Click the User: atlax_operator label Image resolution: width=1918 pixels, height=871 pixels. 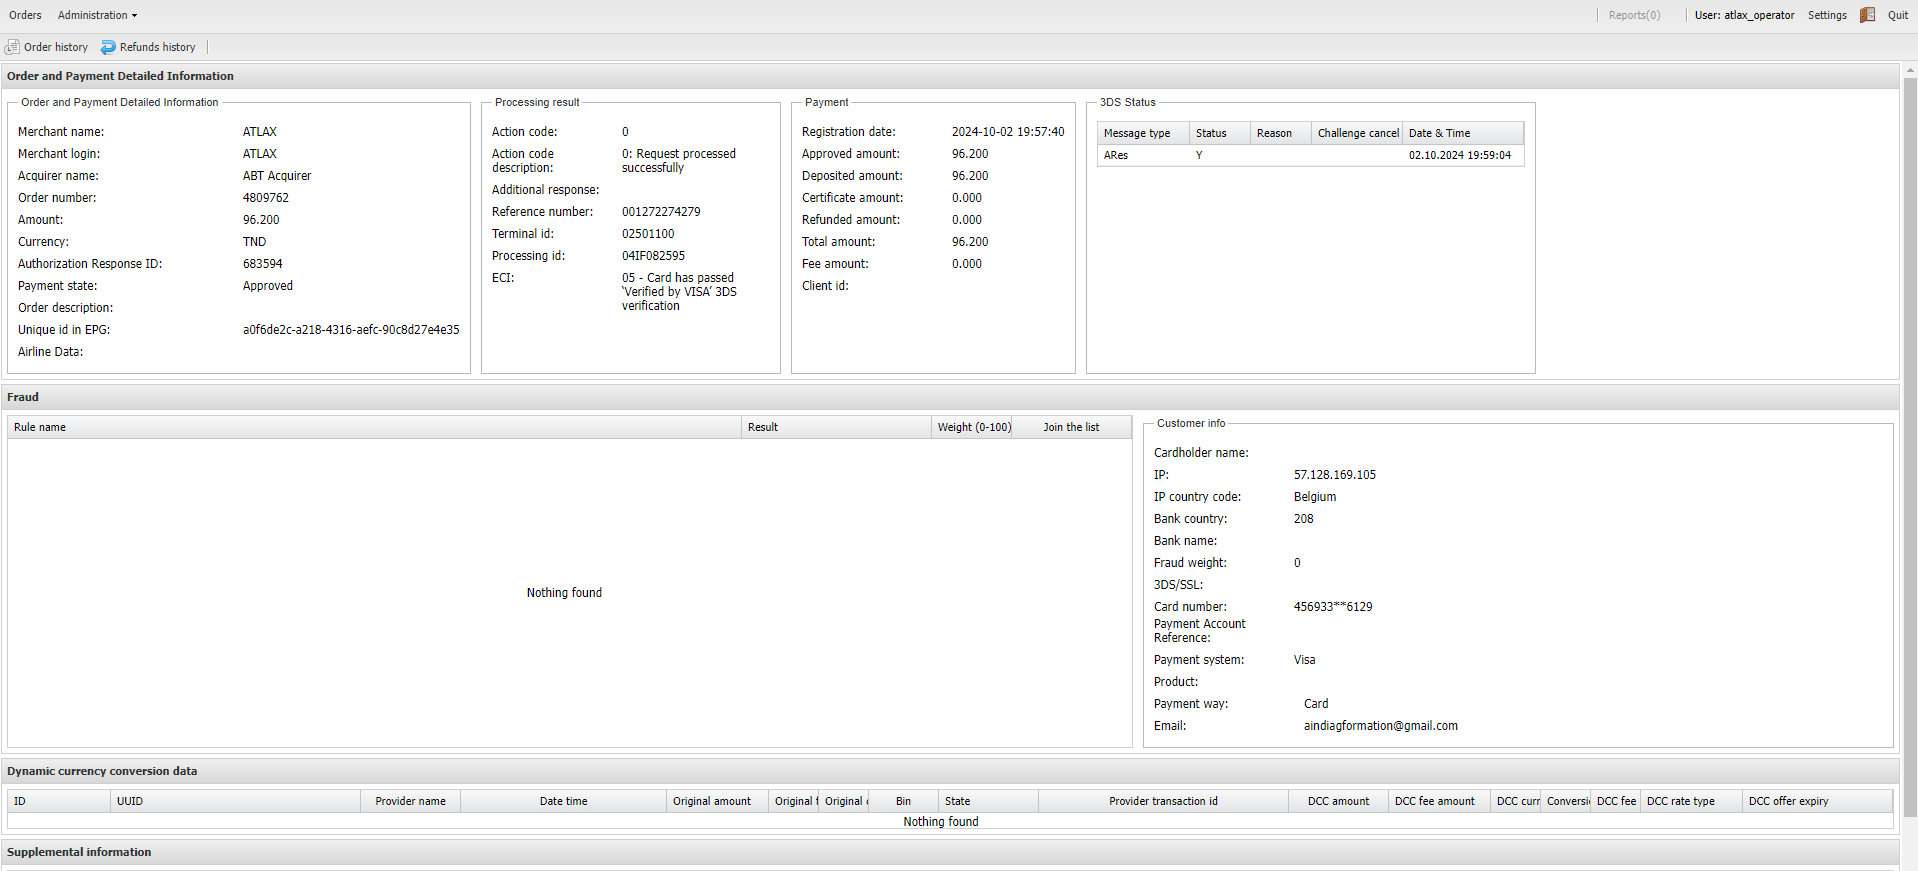point(1744,15)
